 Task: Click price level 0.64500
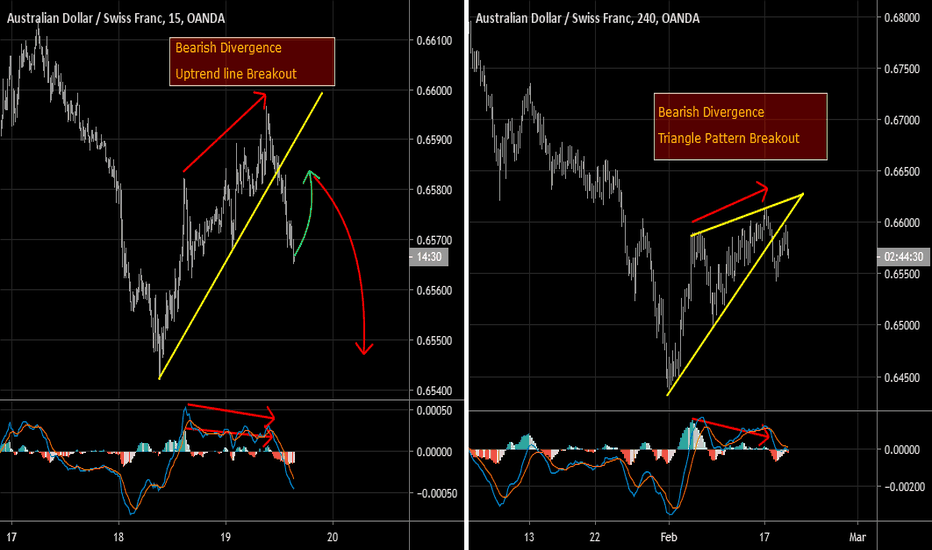click(902, 377)
